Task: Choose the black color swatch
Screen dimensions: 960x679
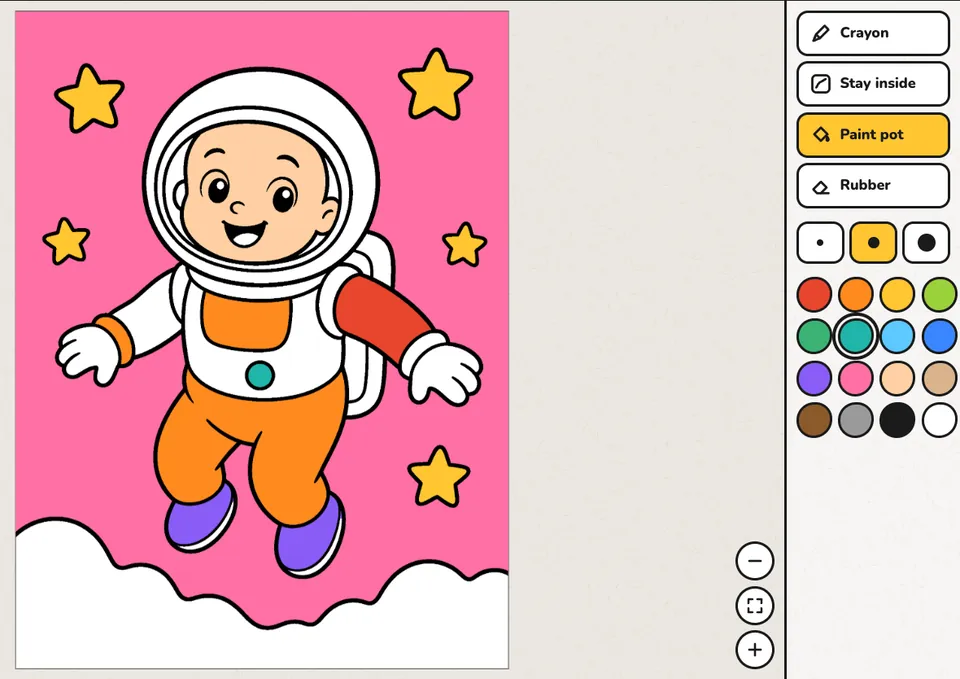Action: tap(897, 420)
